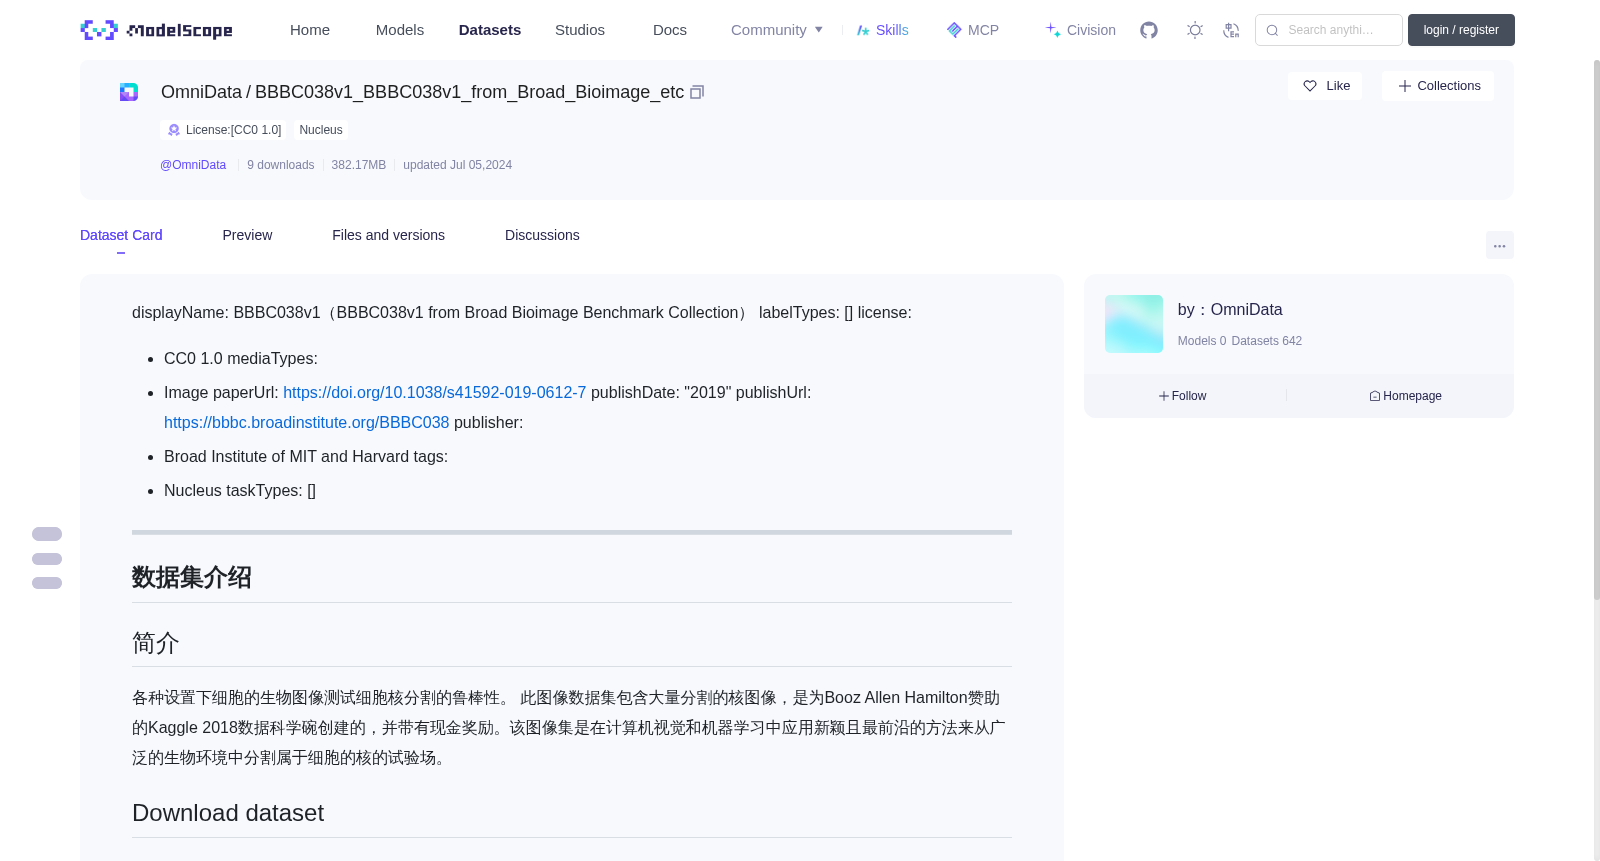The image size is (1600, 861).
Task: Toggle the light/dark theme icon
Action: (x=1195, y=30)
